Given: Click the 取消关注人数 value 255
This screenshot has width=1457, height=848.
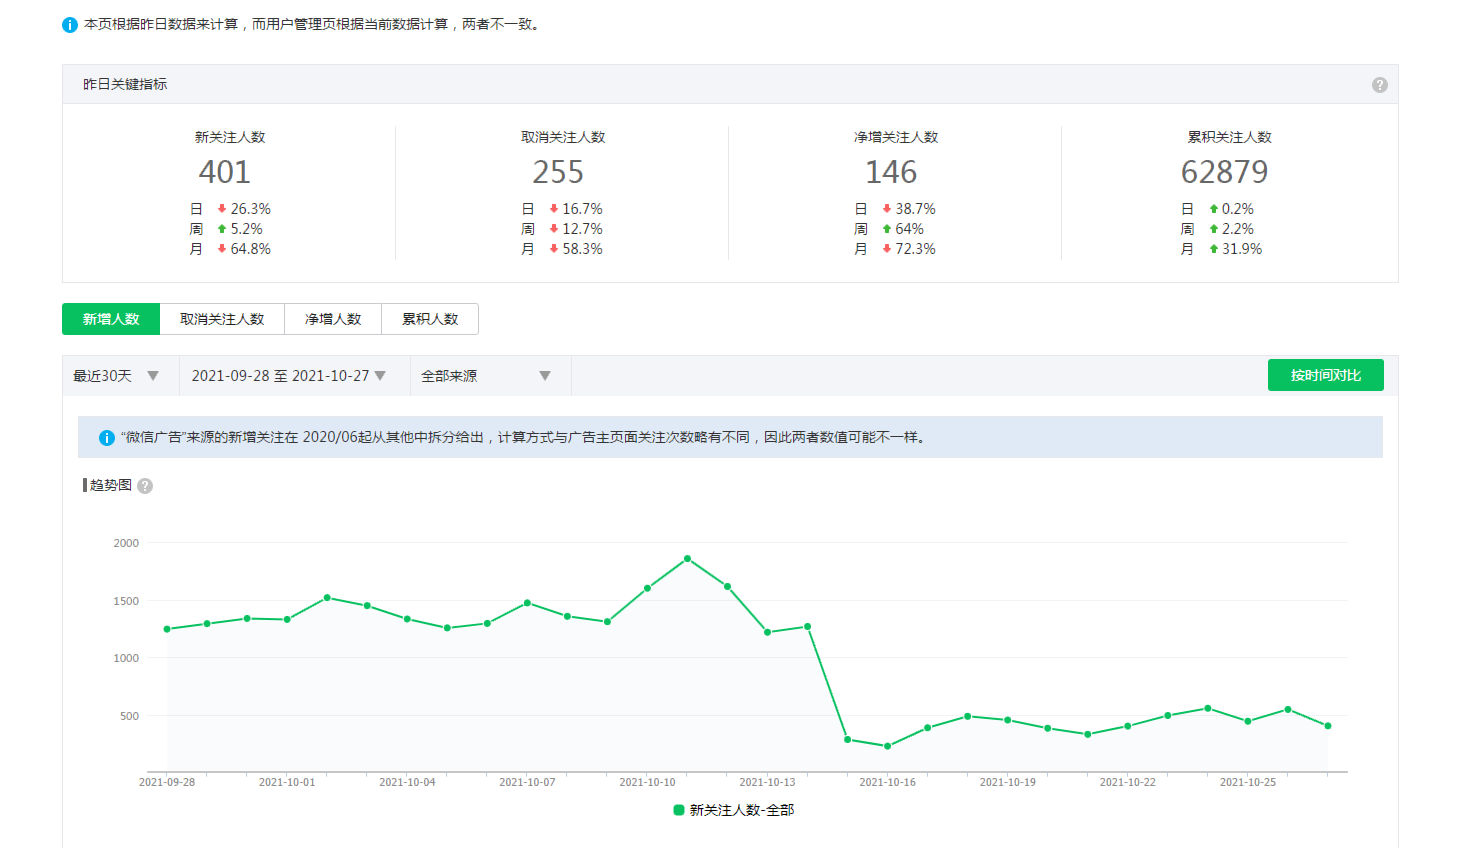Looking at the screenshot, I should pos(558,172).
